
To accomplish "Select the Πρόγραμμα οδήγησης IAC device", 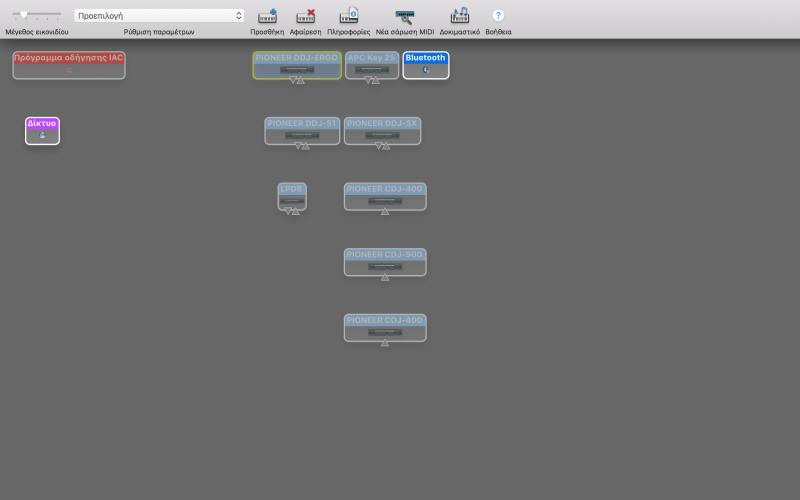I will 68,65.
